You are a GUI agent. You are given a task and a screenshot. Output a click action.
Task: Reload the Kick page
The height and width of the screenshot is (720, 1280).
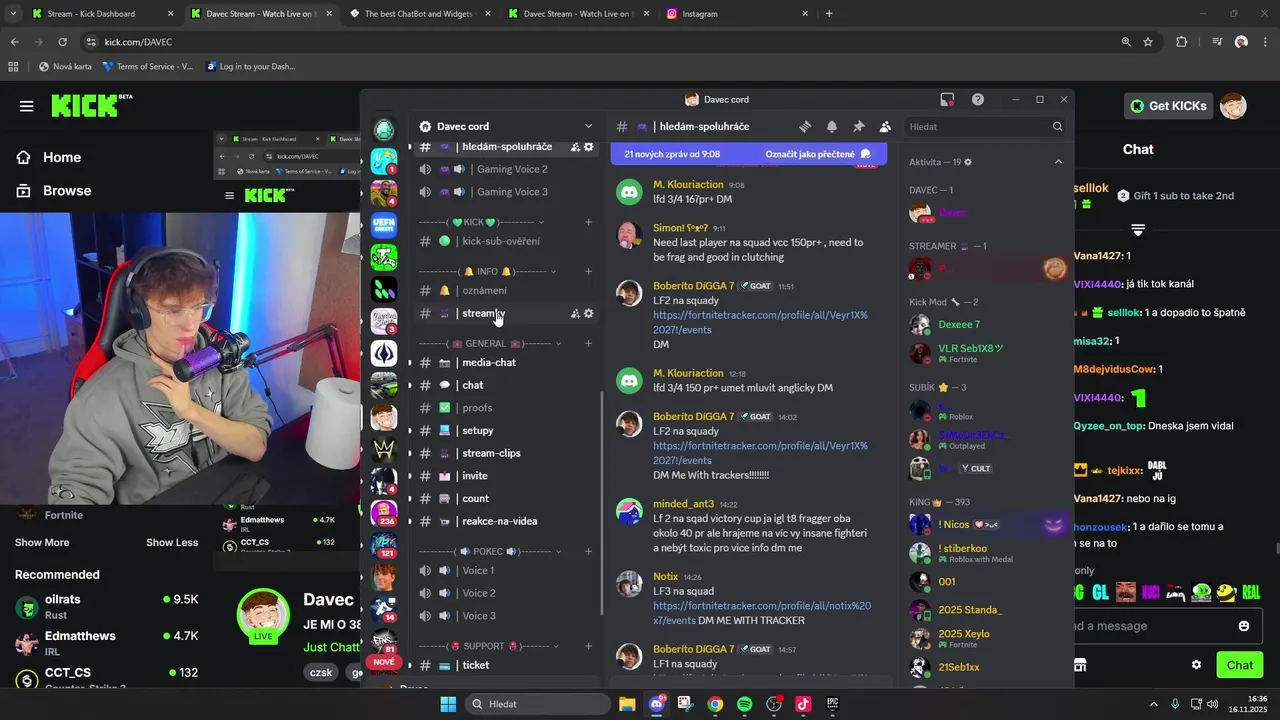pyautogui.click(x=62, y=42)
